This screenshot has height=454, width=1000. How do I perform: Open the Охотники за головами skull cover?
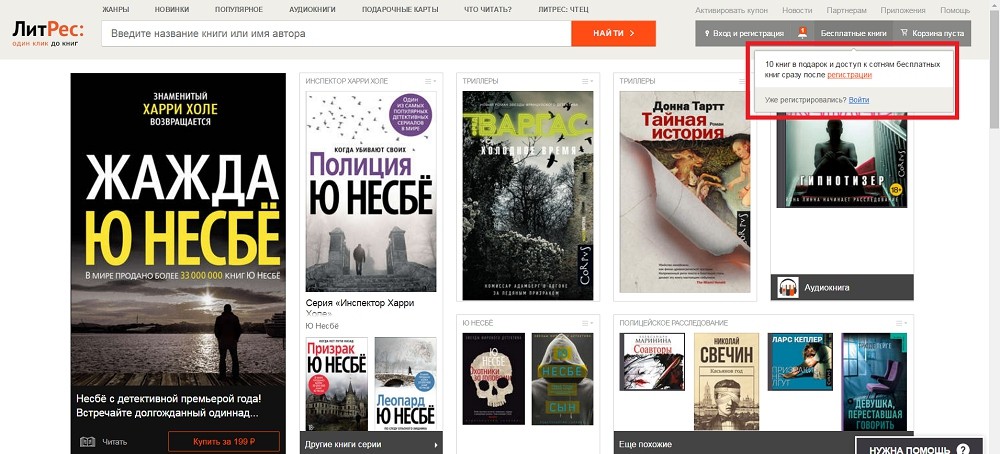494,379
